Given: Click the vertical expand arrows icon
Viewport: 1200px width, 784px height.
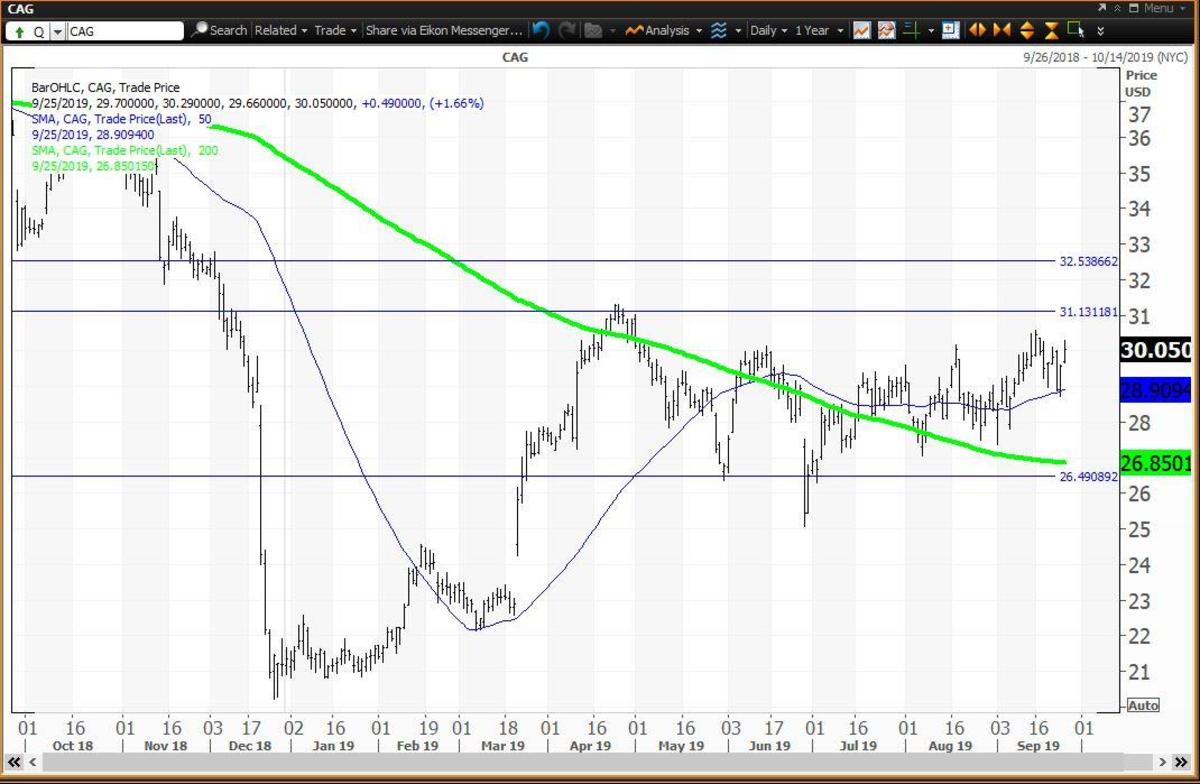Looking at the screenshot, I should pyautogui.click(x=1027, y=30).
